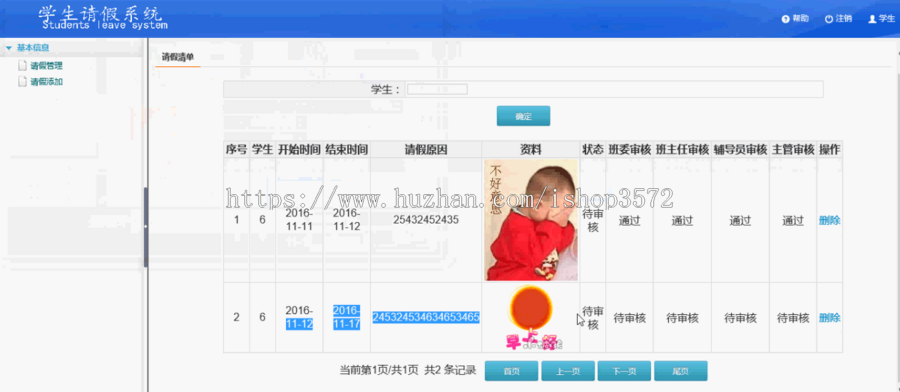Screen dimensions: 900x392
Task: Click the 主管审核 column header
Action: 793,150
